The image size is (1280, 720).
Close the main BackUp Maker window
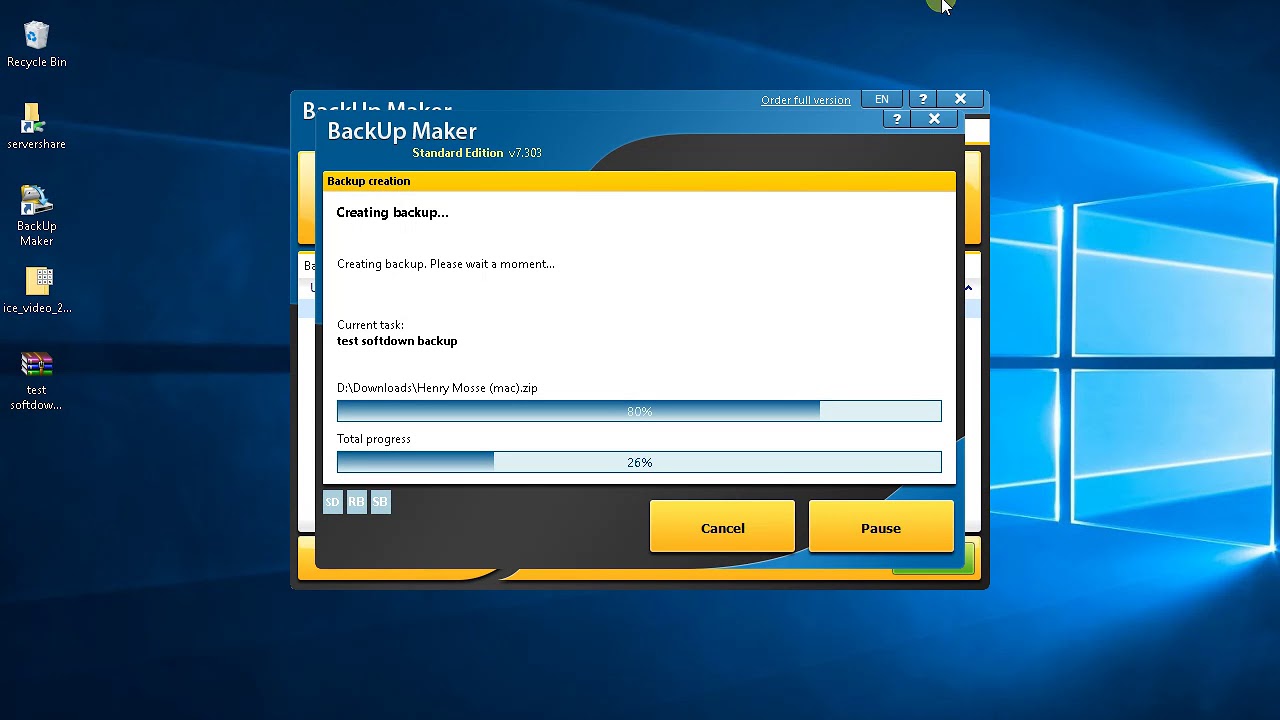coord(960,99)
